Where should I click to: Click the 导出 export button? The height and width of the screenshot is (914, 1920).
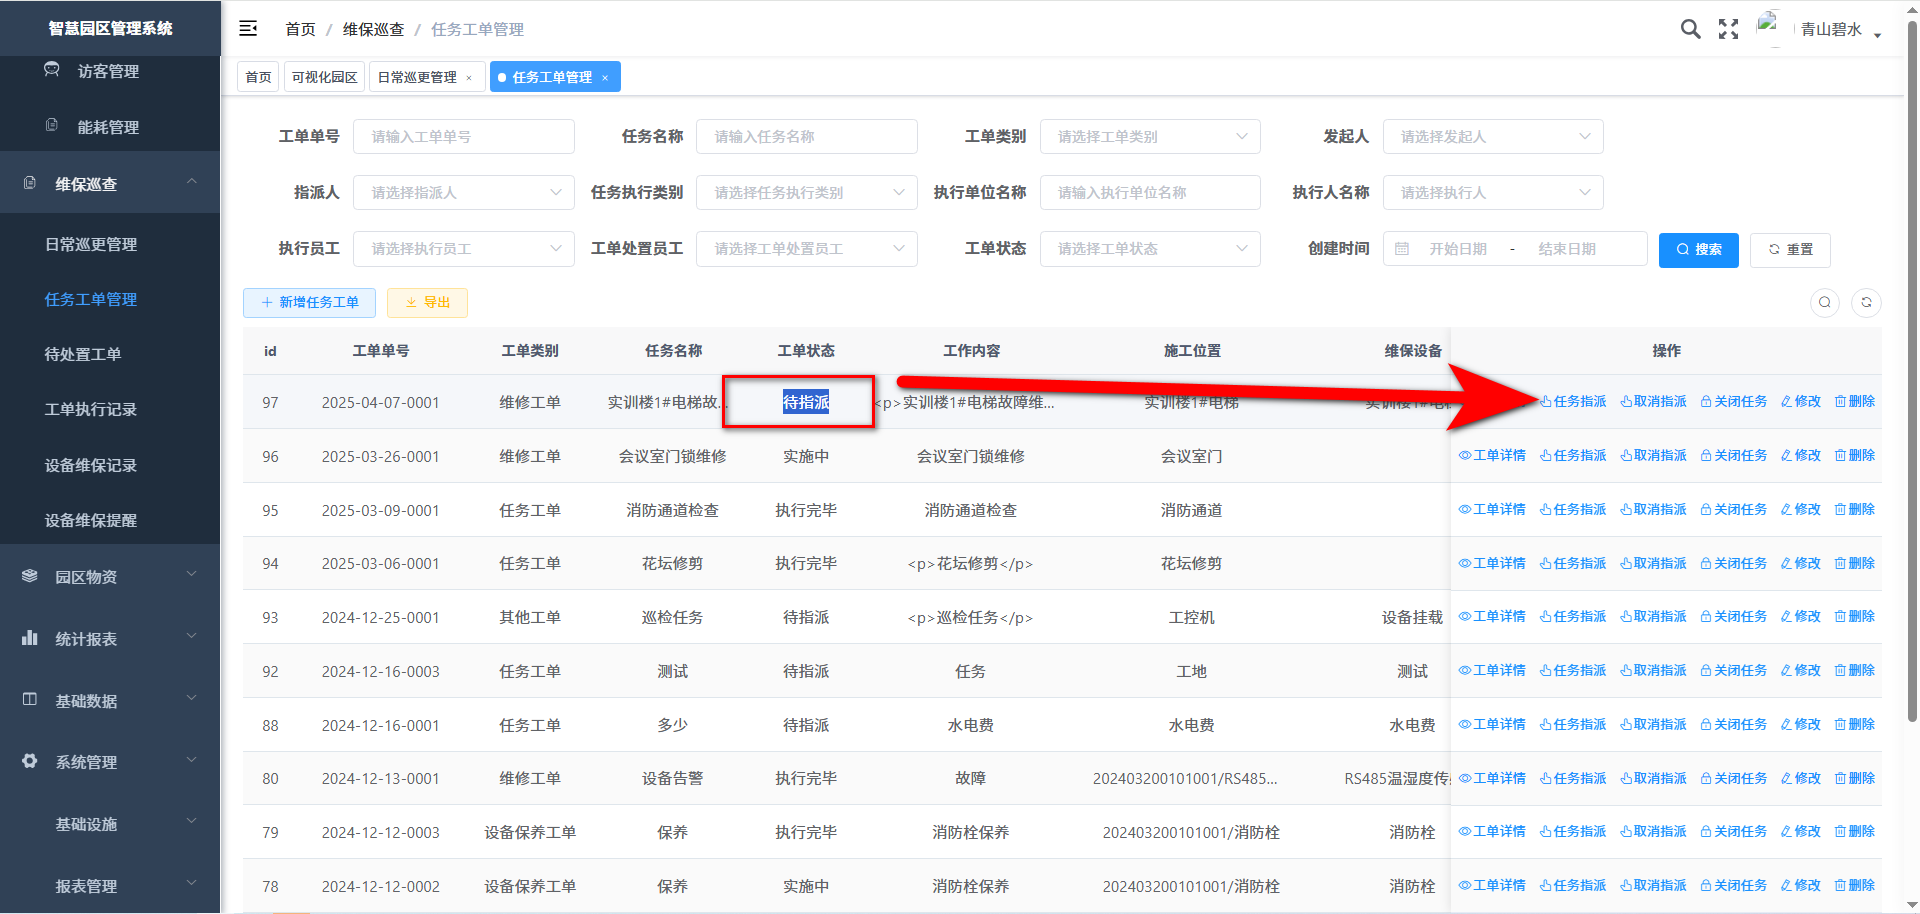click(427, 303)
